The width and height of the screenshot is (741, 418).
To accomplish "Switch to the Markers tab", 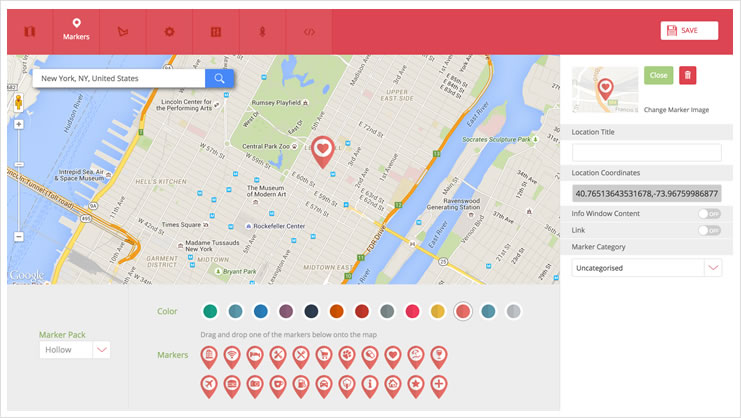I will coord(77,30).
